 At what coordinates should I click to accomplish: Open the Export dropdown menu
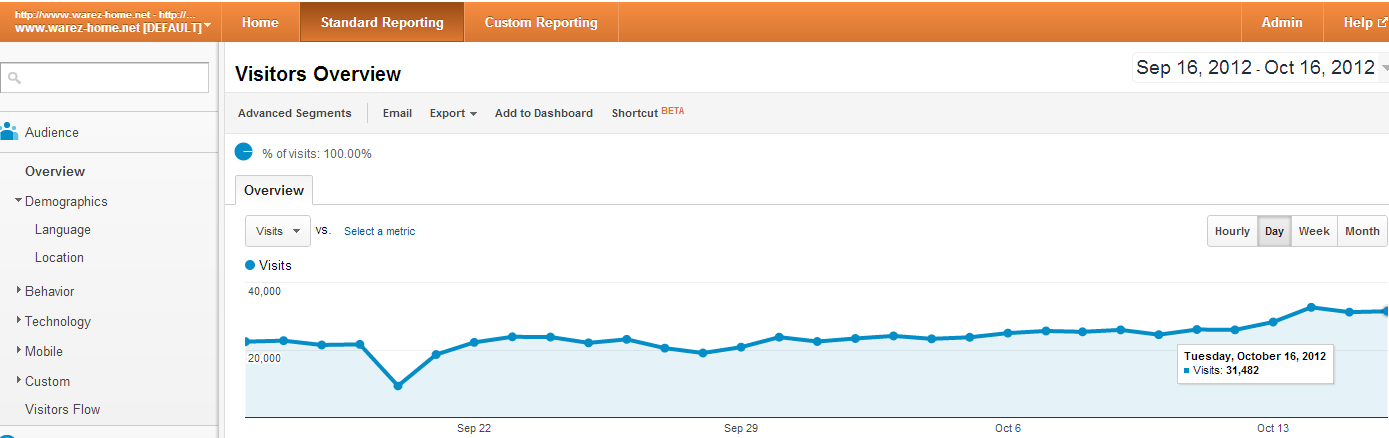point(453,113)
